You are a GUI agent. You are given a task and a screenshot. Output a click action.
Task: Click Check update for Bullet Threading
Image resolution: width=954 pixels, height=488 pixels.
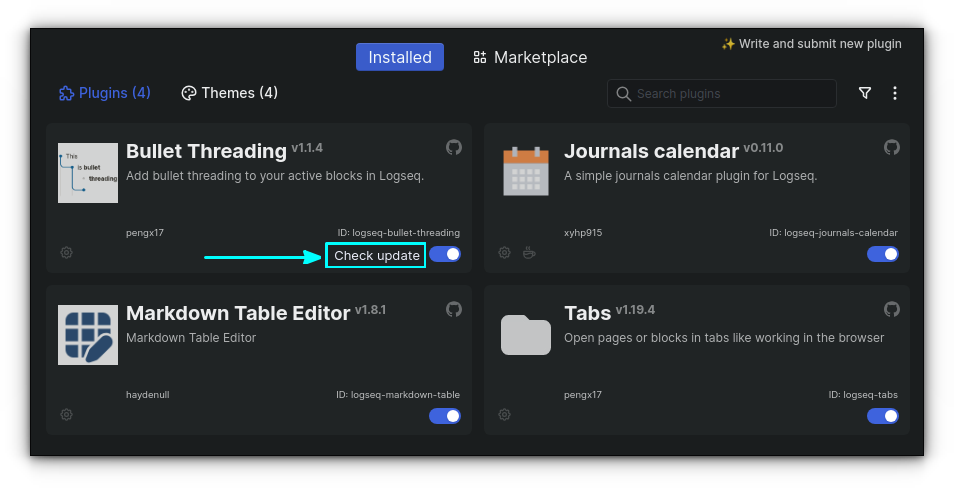point(376,256)
